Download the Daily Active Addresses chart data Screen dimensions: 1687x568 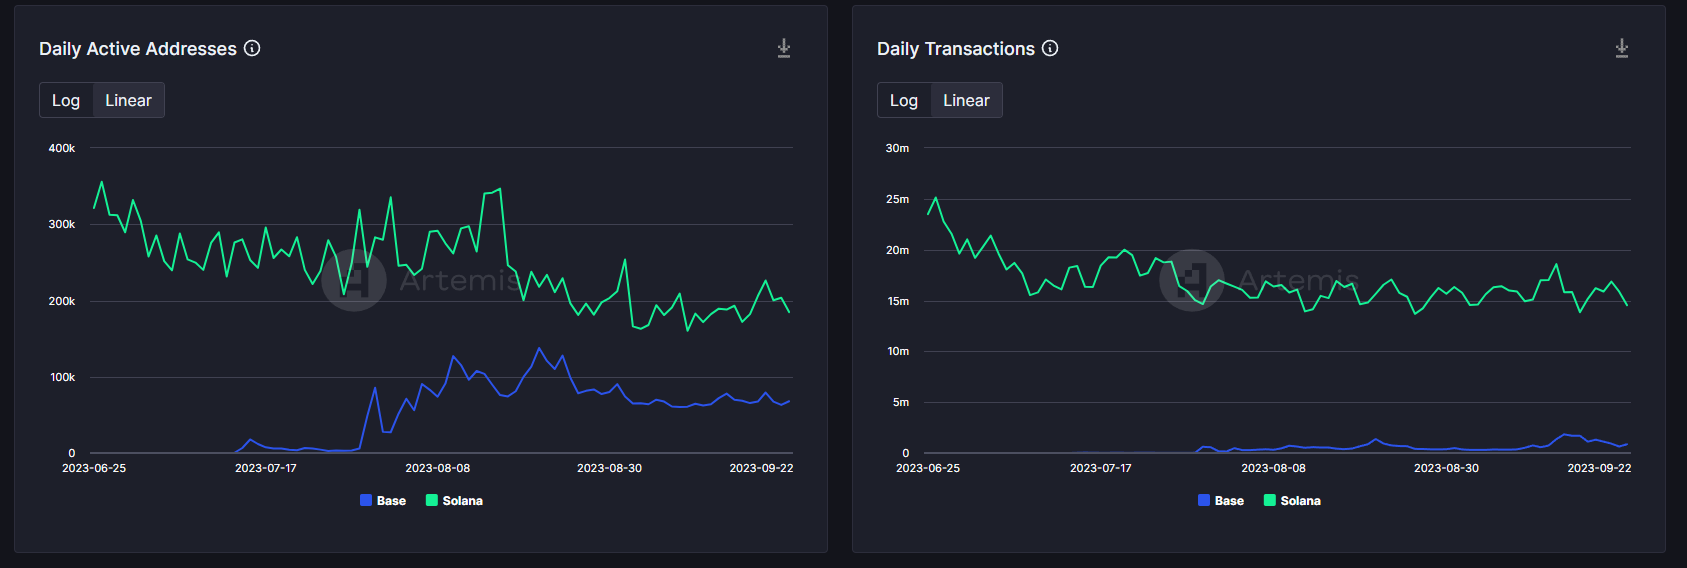pos(784,48)
